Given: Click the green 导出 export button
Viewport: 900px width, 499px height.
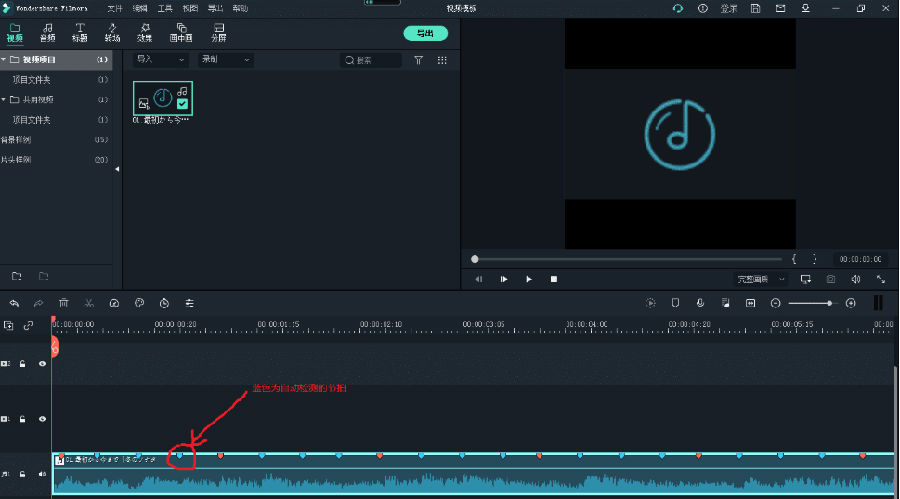Looking at the screenshot, I should [x=425, y=33].
